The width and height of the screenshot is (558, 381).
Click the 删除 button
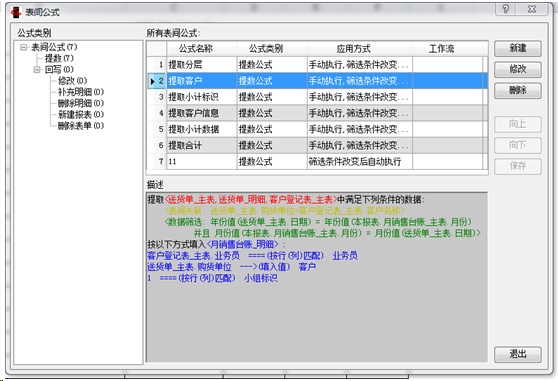(x=517, y=90)
